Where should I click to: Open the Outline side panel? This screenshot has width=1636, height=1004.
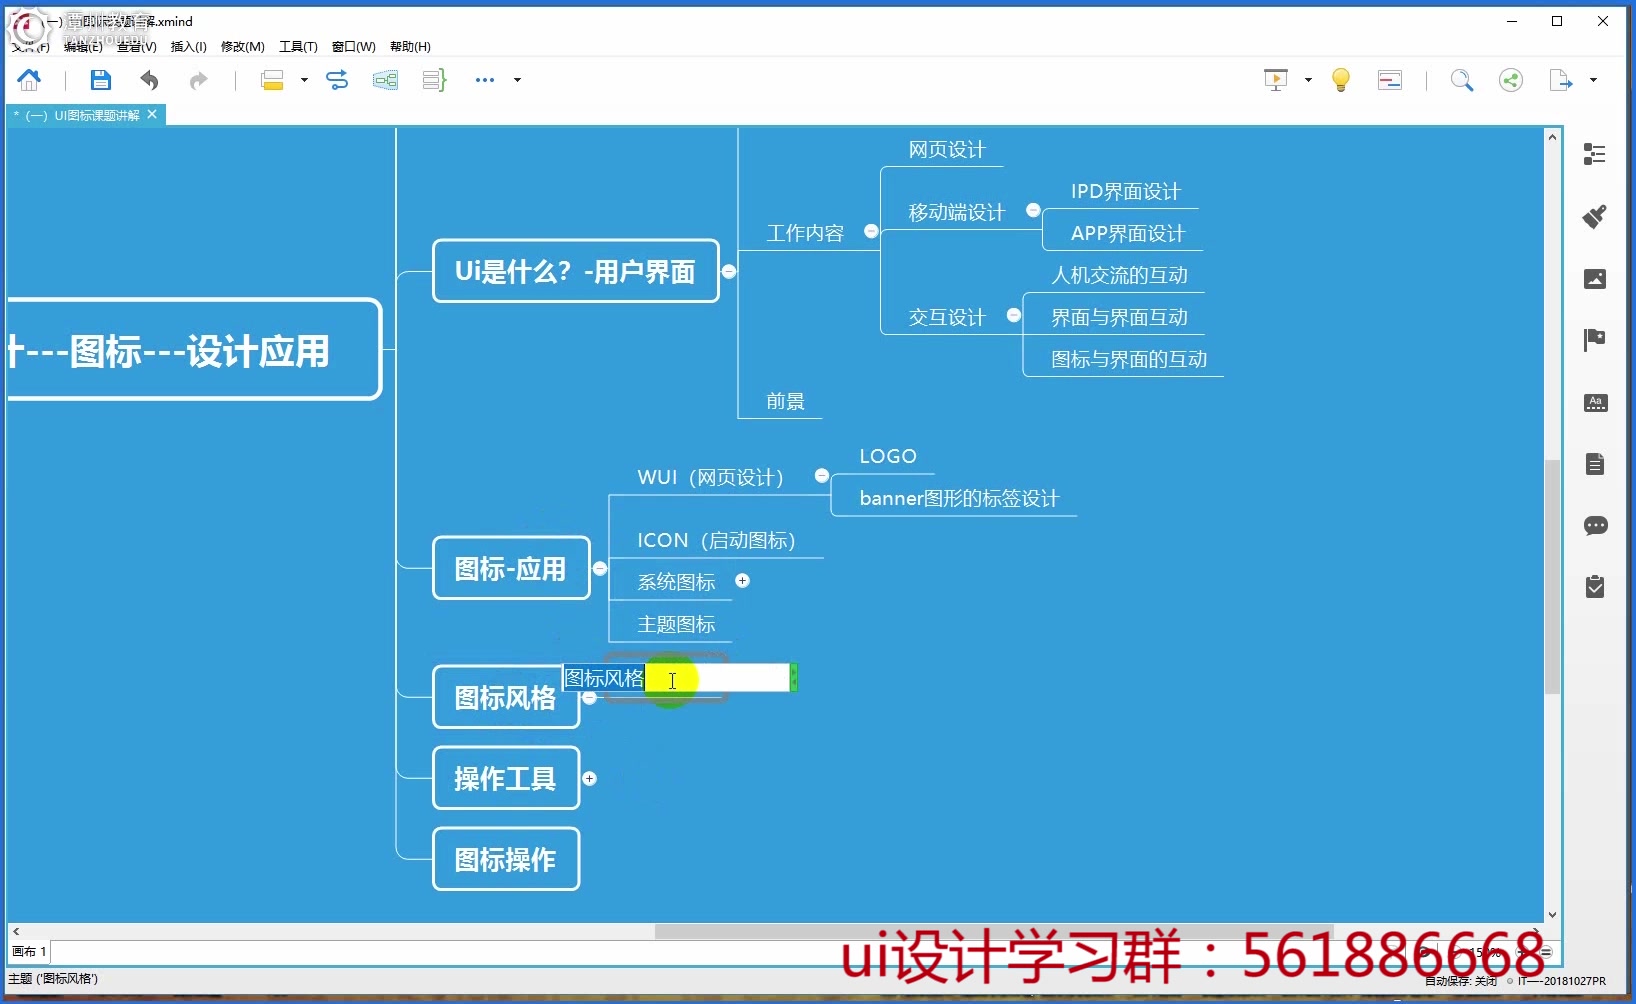tap(1595, 154)
